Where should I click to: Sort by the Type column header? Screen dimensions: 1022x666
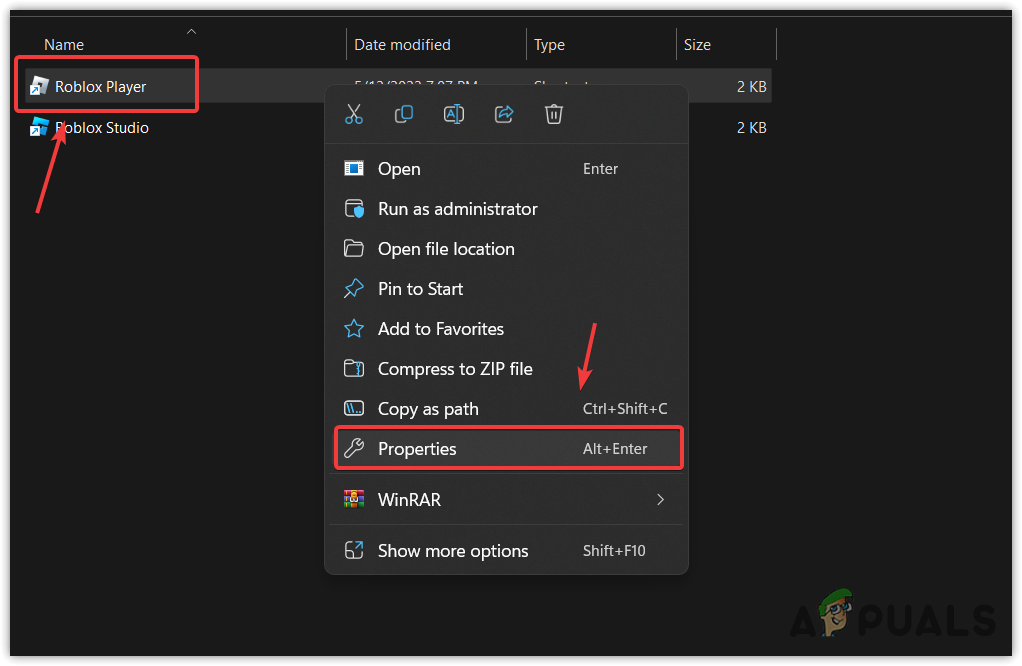pos(549,45)
